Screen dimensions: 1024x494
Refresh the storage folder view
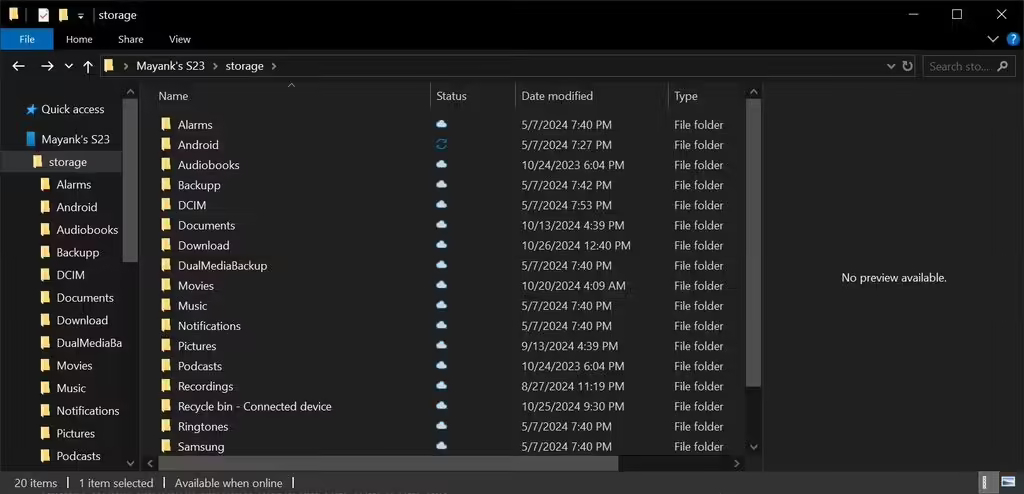coord(907,66)
